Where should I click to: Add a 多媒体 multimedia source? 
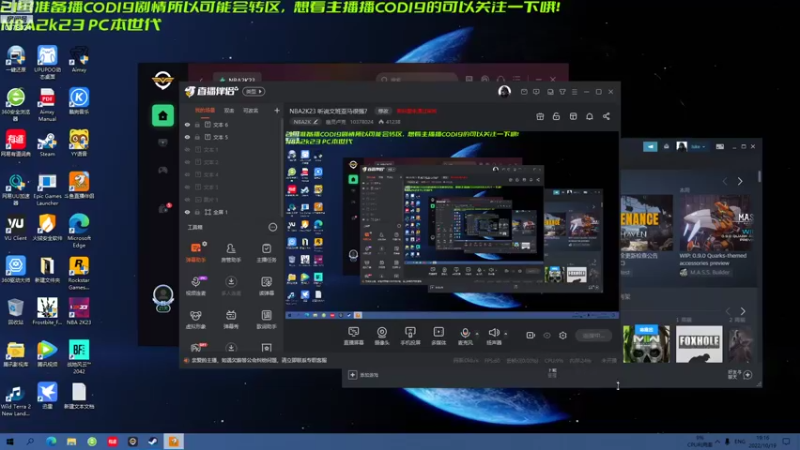click(438, 336)
